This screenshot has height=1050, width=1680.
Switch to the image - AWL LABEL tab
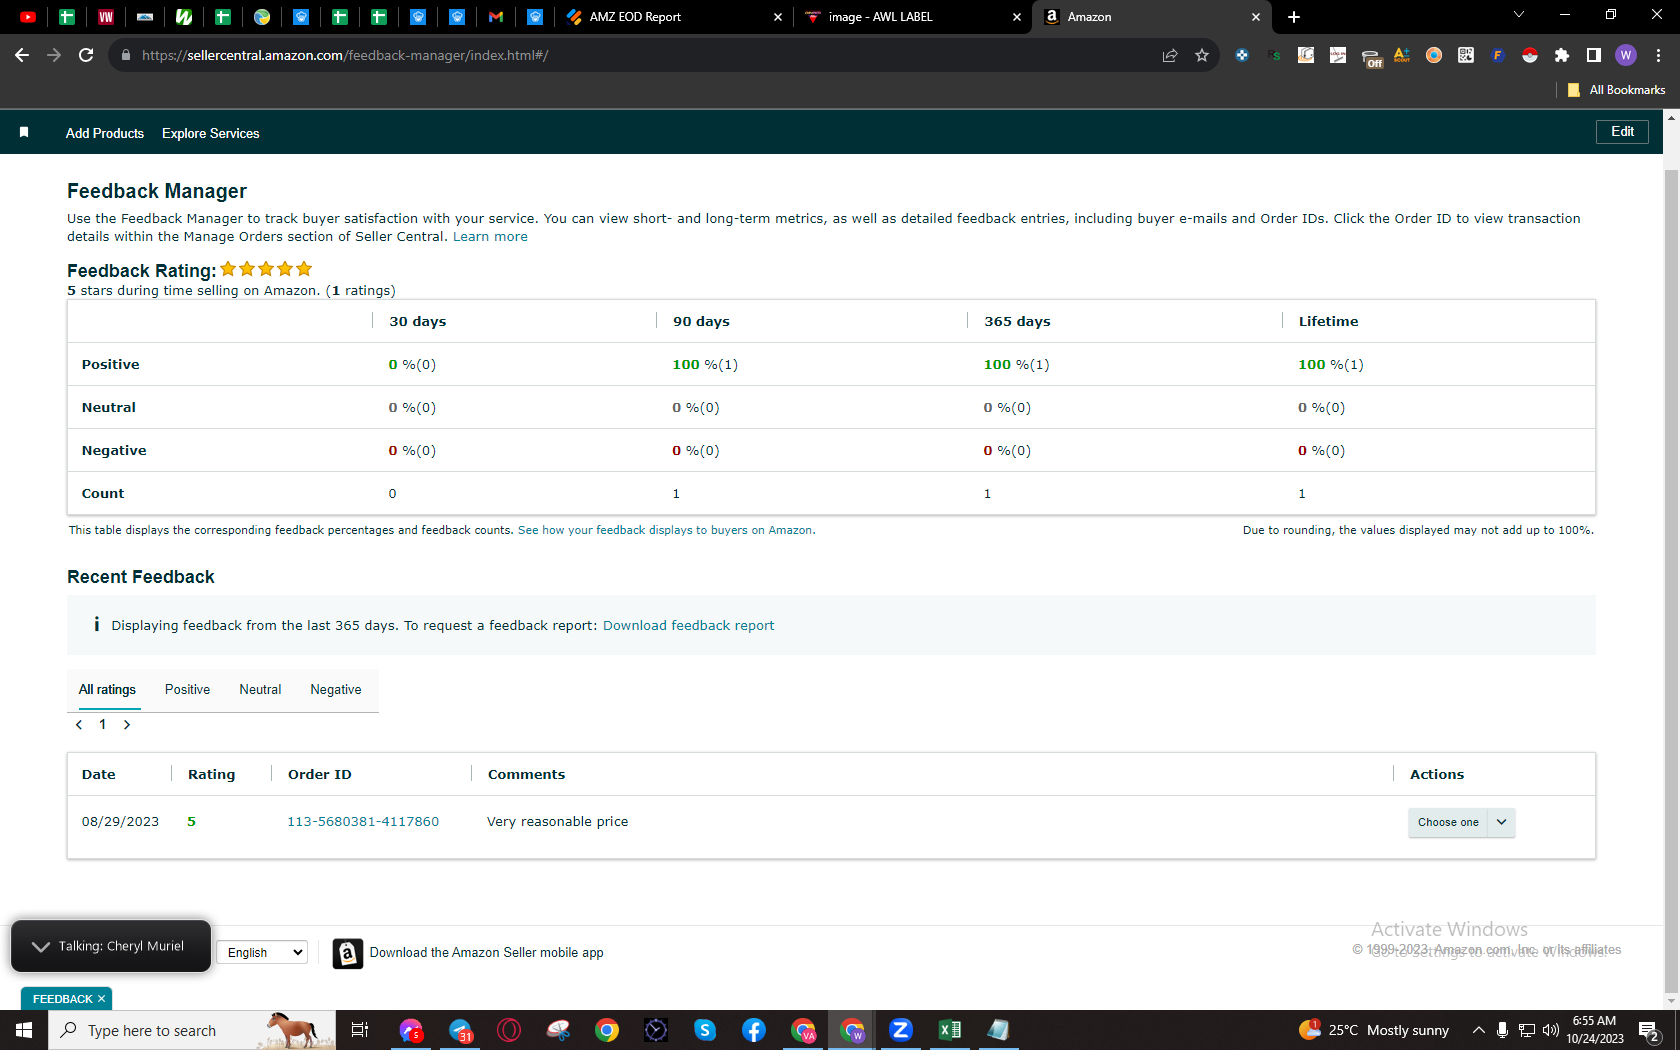(x=913, y=17)
